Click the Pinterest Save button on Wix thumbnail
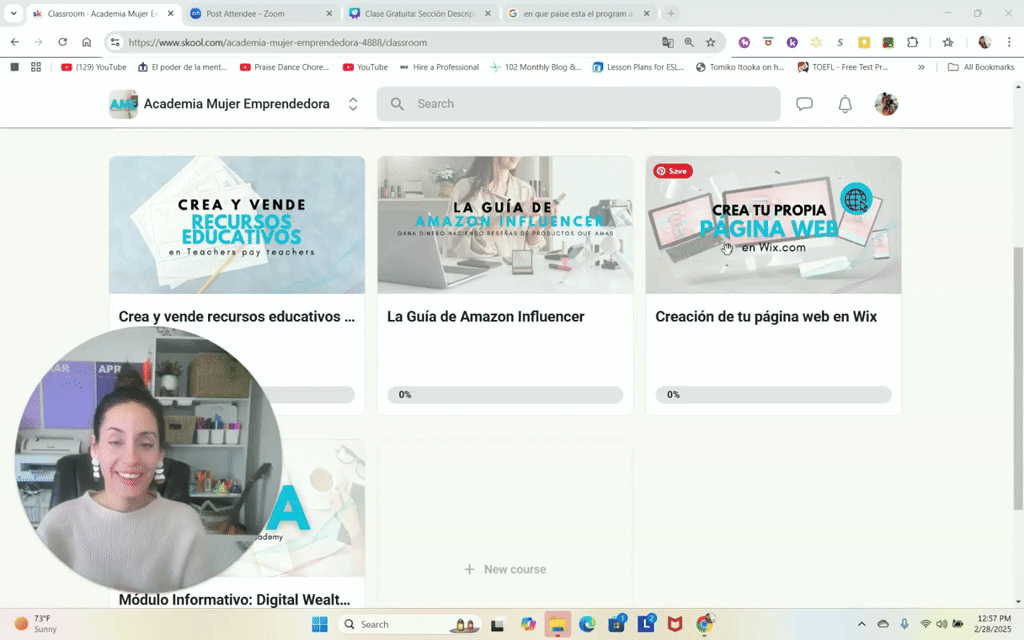The height and width of the screenshot is (640, 1024). 673,171
